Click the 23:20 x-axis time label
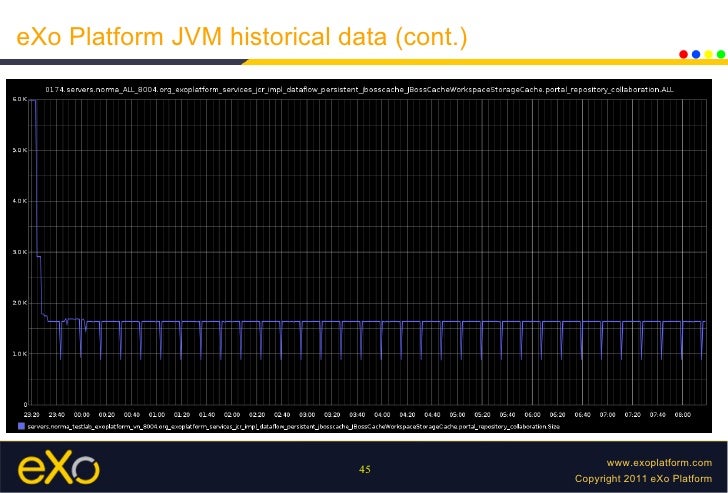This screenshot has width=728, height=493. pyautogui.click(x=32, y=415)
